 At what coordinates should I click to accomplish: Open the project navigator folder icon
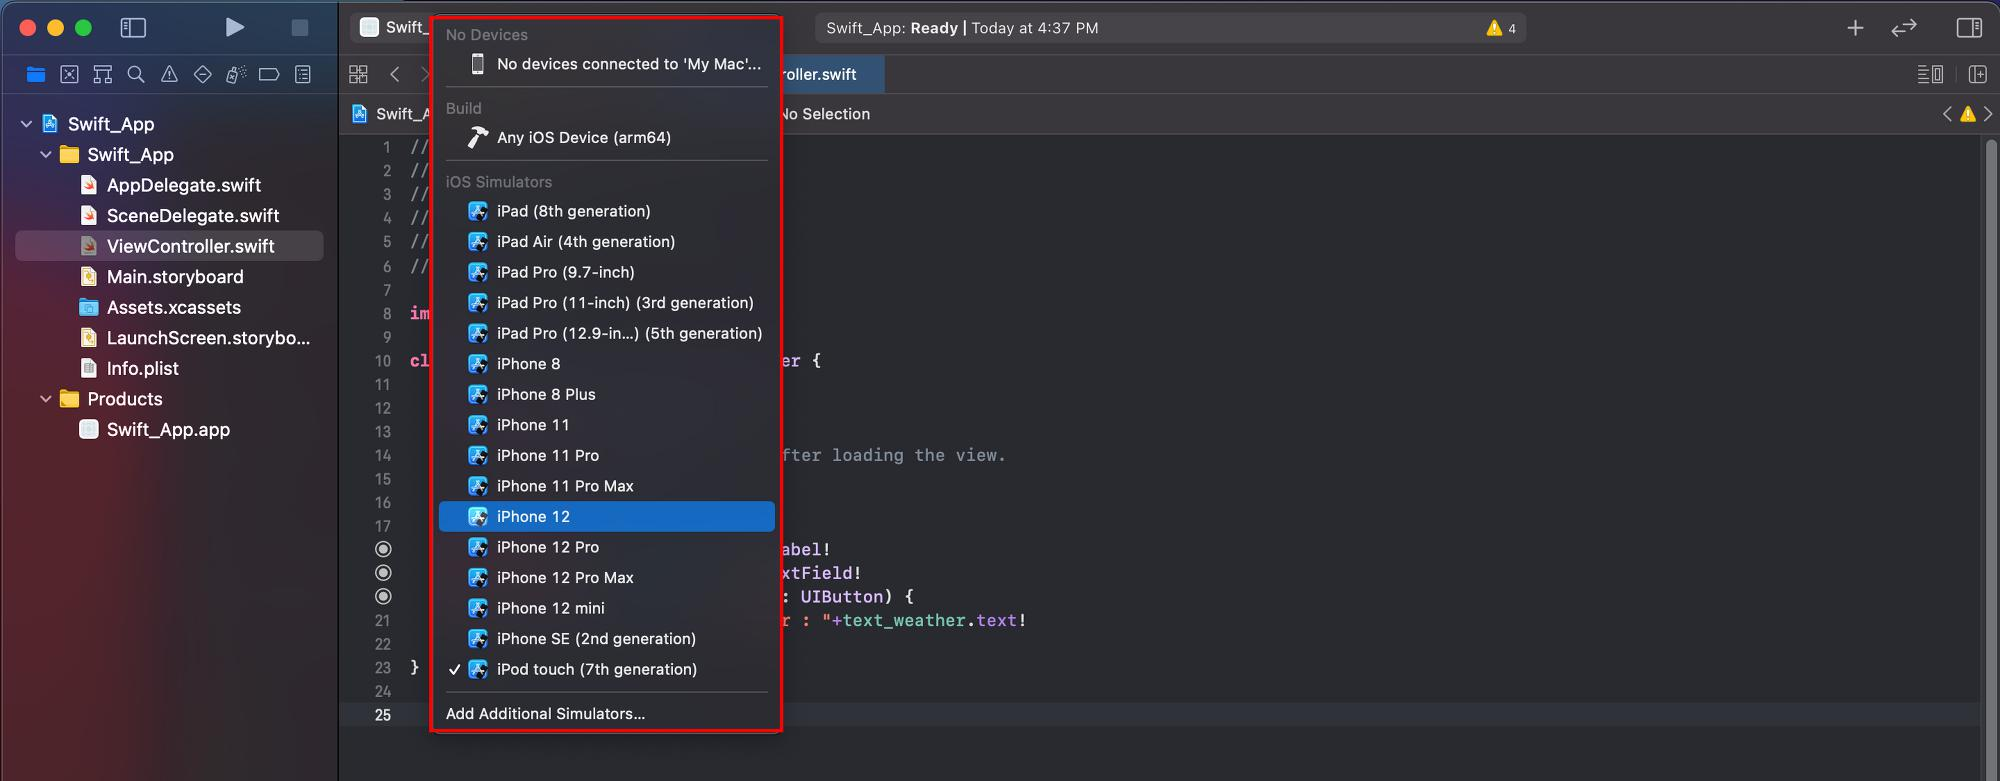coord(36,74)
